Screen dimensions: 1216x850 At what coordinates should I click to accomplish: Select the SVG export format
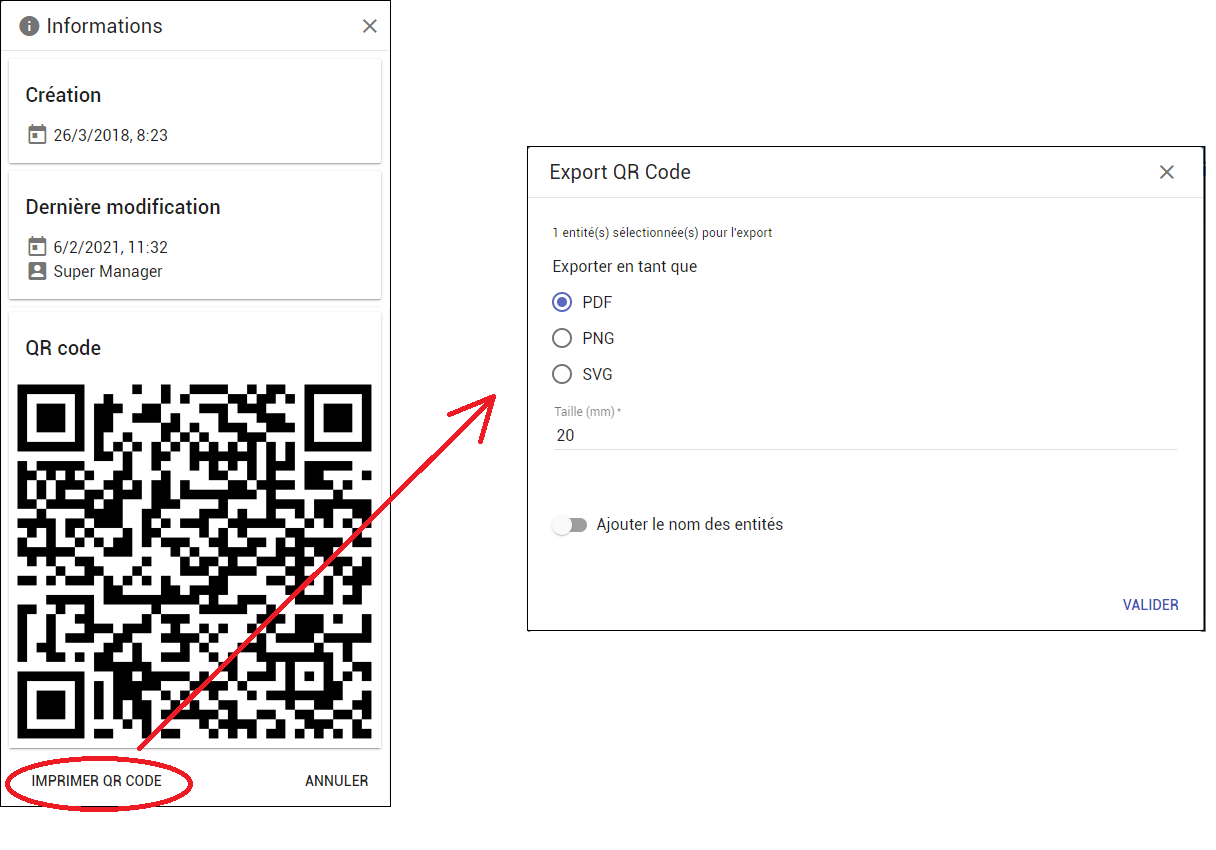click(562, 374)
